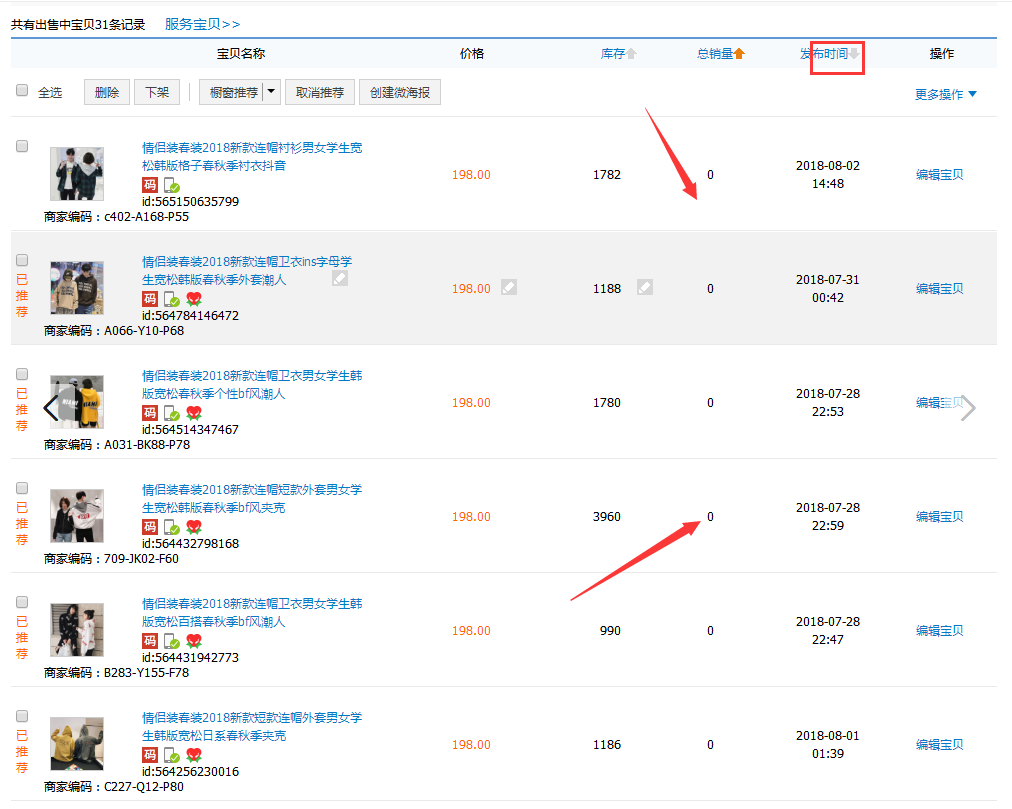Check the box for the first item c402-A168-P55
The image size is (1012, 809).
click(x=22, y=146)
